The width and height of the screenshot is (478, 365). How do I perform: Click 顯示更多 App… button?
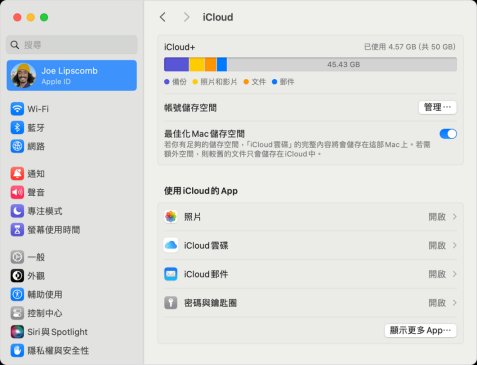420,330
